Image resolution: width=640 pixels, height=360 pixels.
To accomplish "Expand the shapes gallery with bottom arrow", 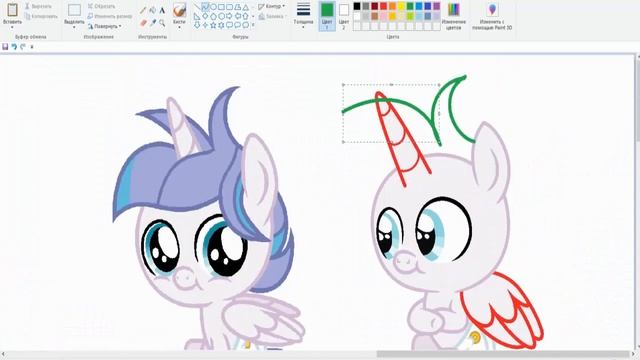I will [253, 25].
